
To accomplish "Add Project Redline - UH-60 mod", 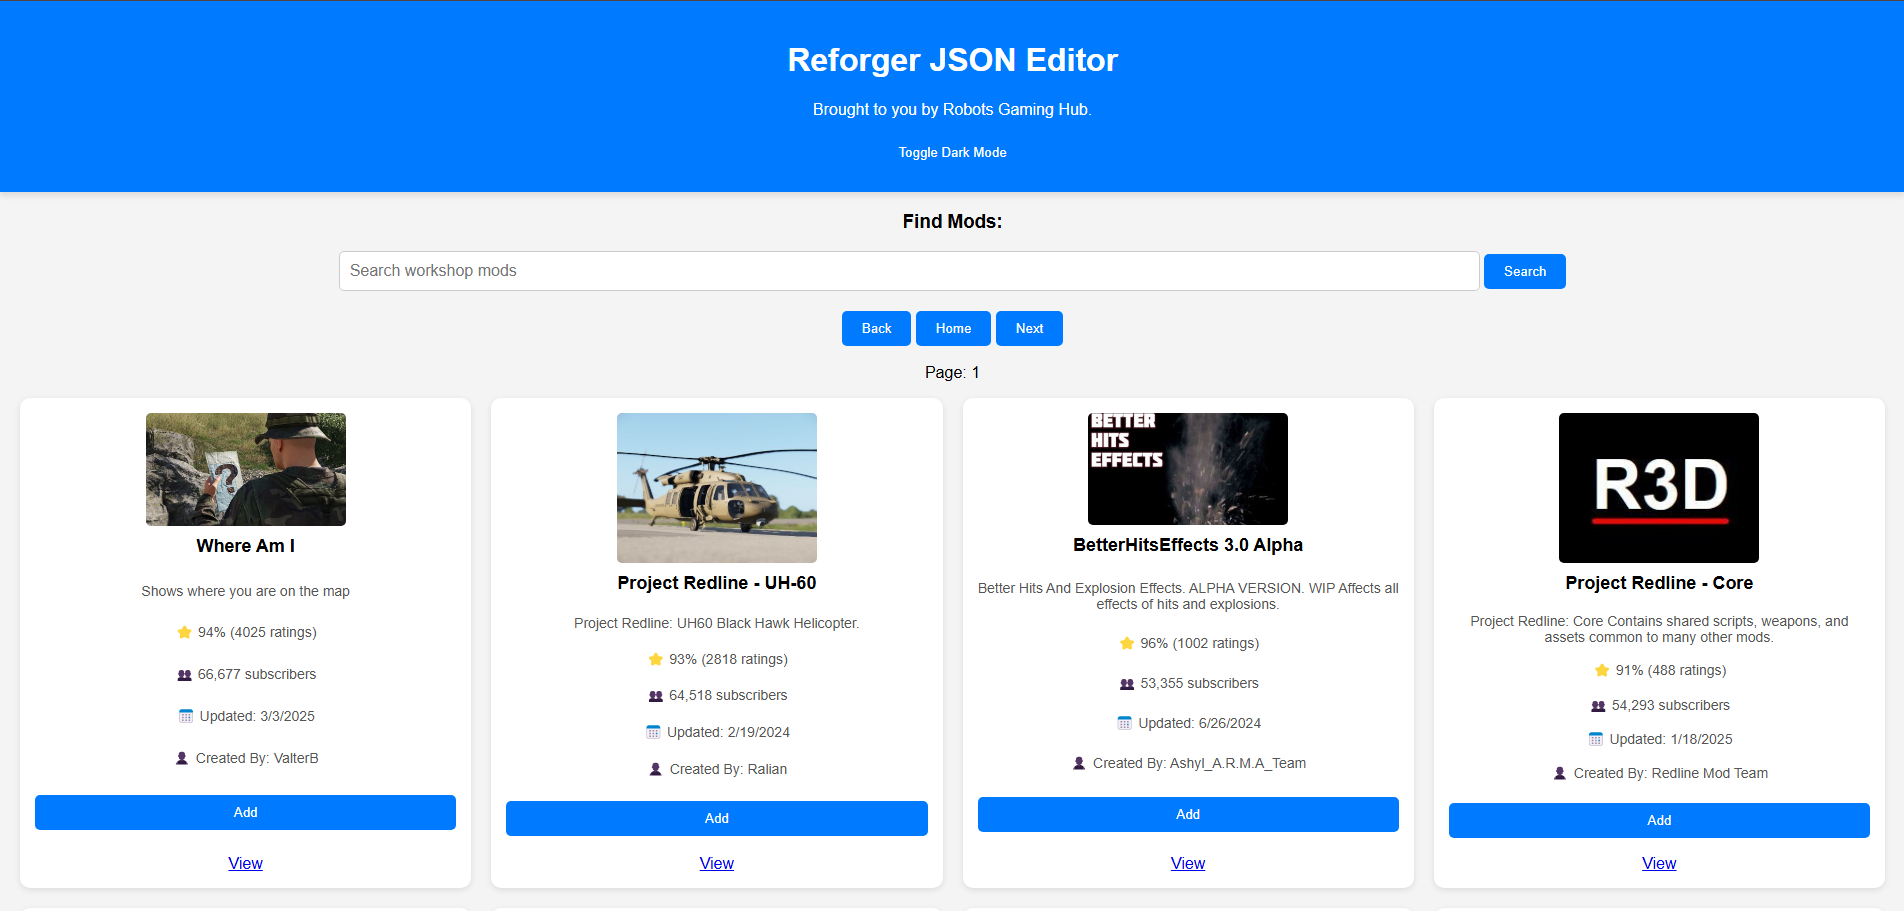I will point(717,818).
